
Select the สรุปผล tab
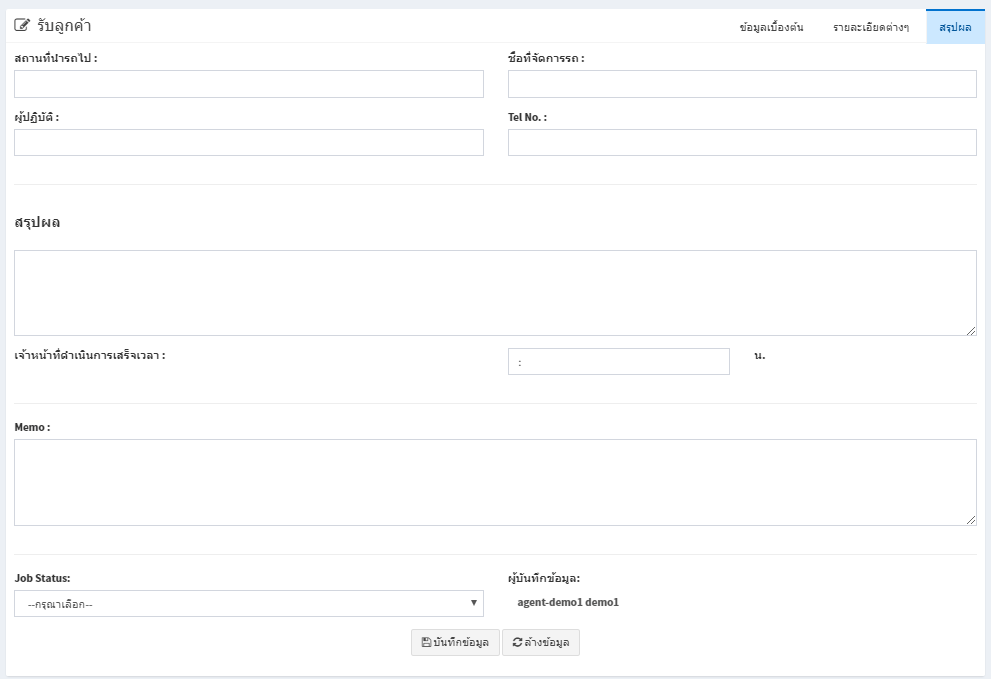(955, 27)
